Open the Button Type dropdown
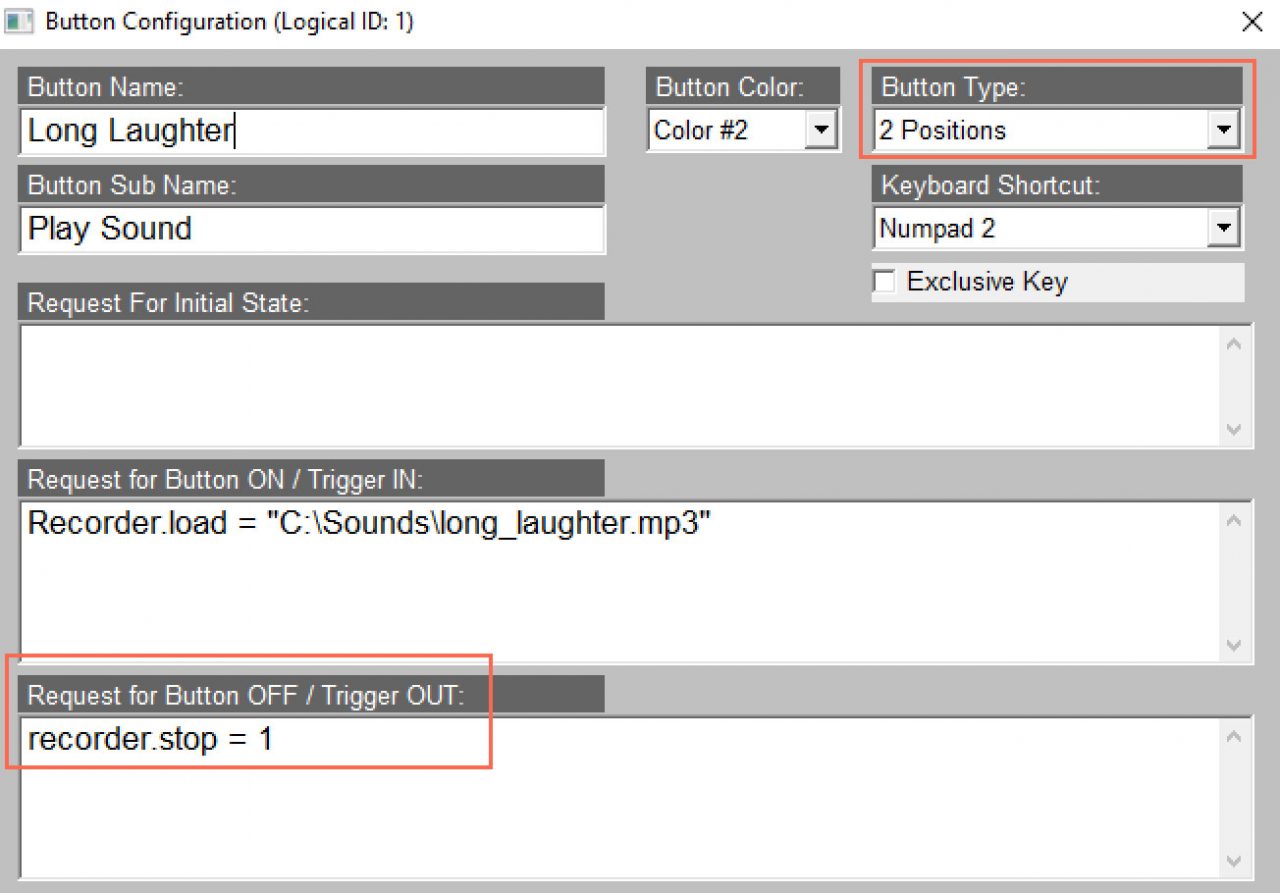This screenshot has height=893, width=1280. tap(1222, 130)
